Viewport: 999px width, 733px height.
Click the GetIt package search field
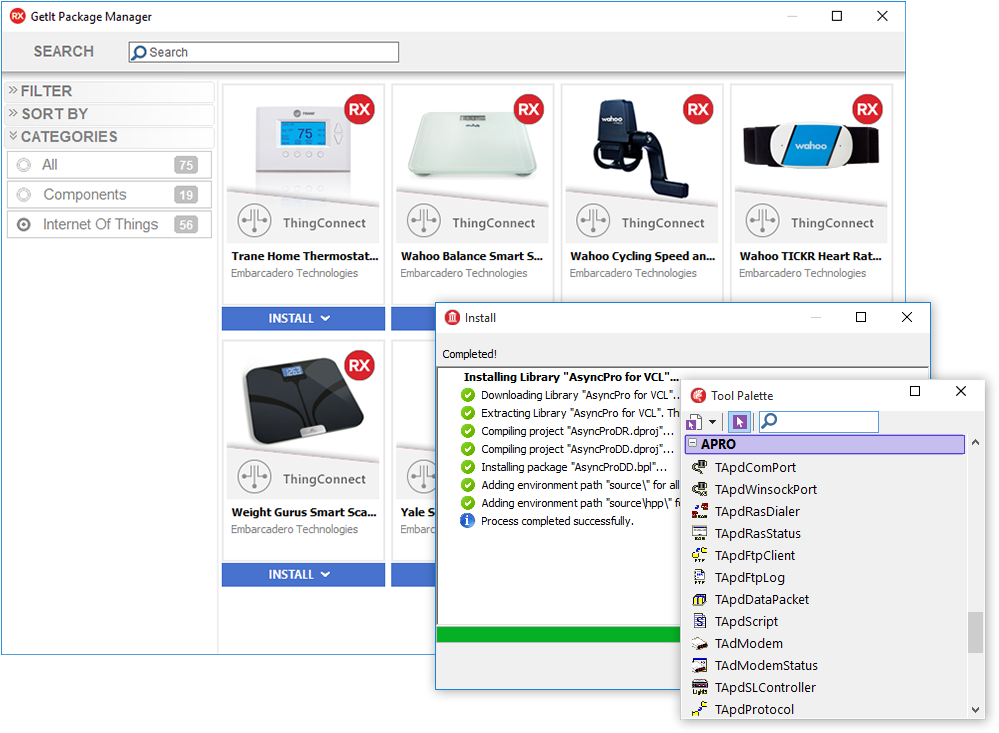[x=264, y=52]
